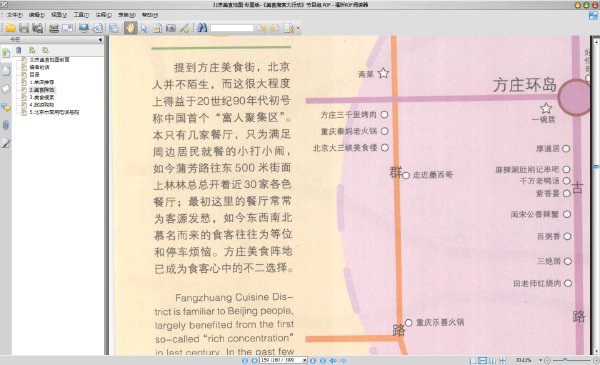Collapse the bookmarks panel with the arrow
The height and width of the screenshot is (365, 600).
pos(100,39)
